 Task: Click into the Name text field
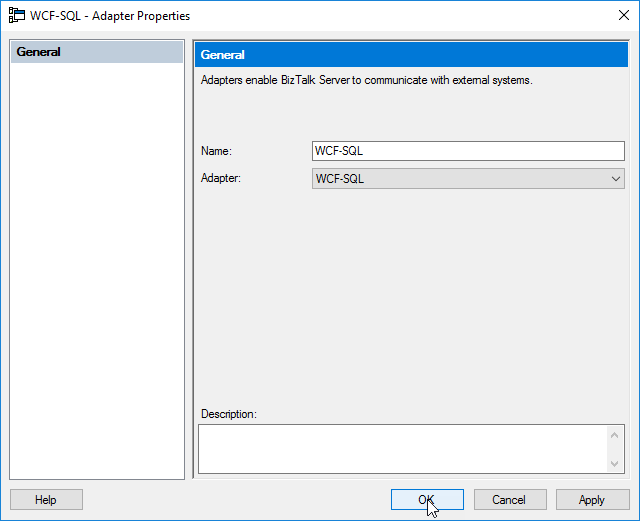468,151
